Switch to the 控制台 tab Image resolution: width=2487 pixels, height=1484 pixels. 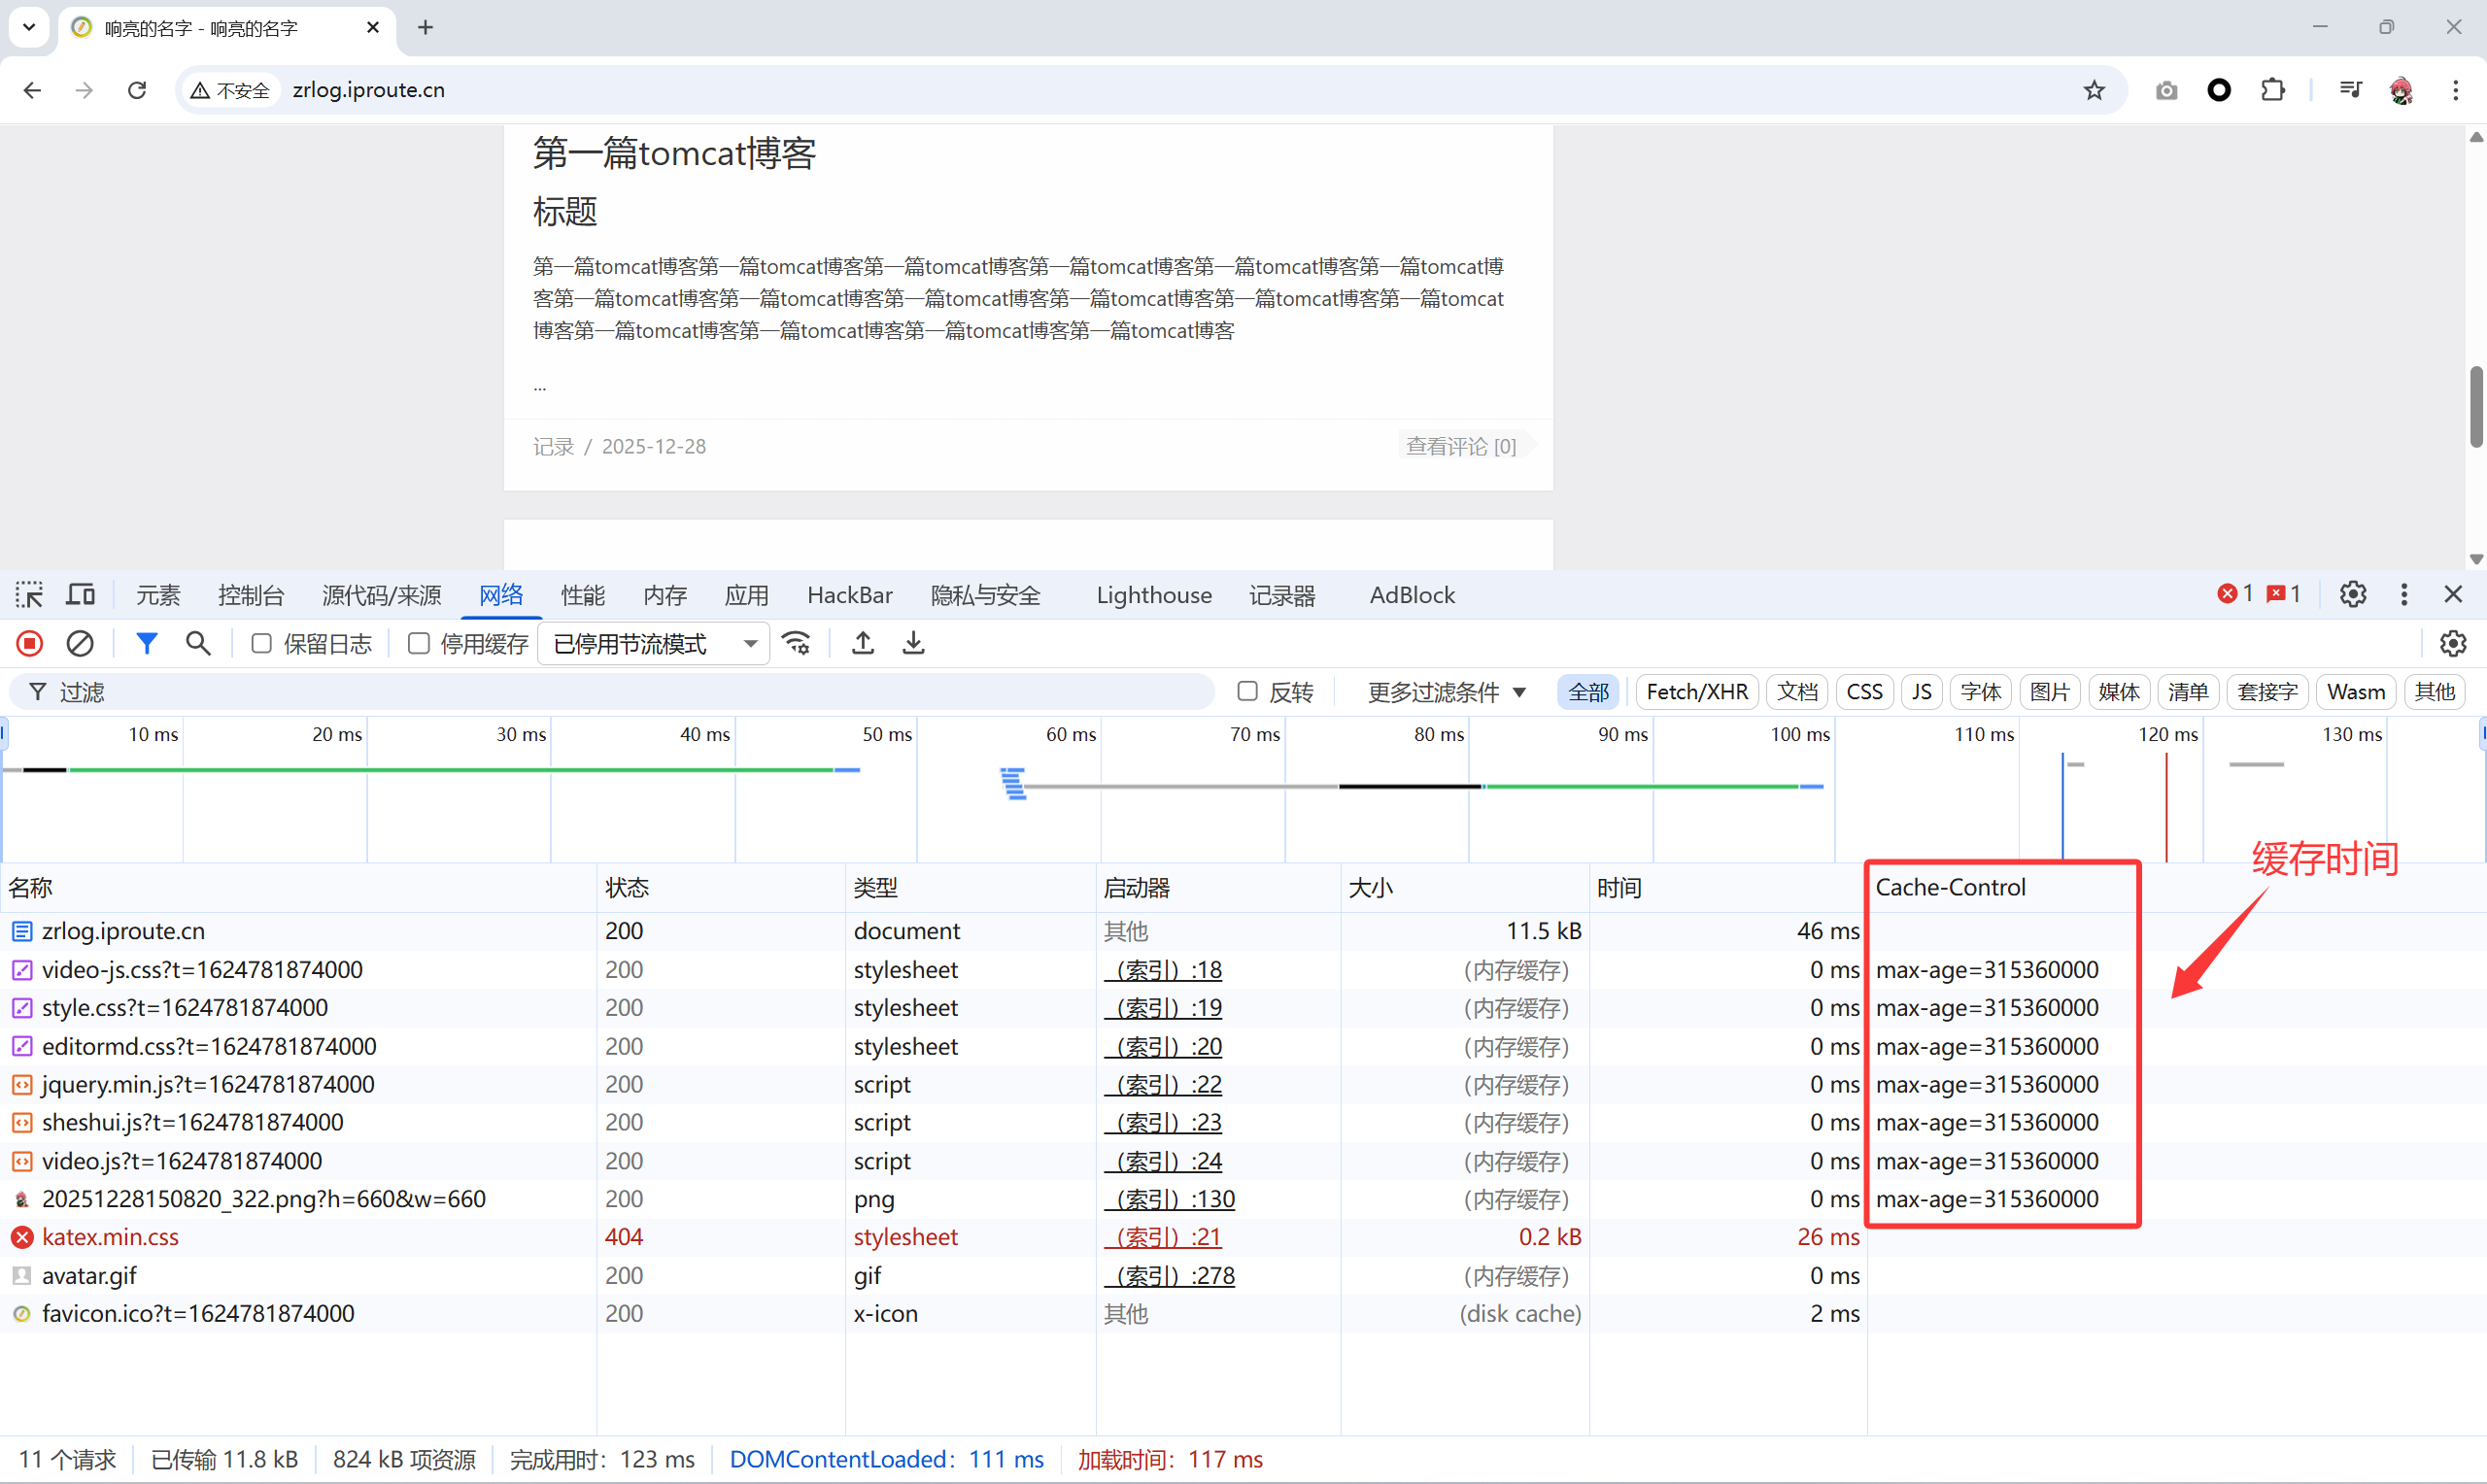[251, 595]
